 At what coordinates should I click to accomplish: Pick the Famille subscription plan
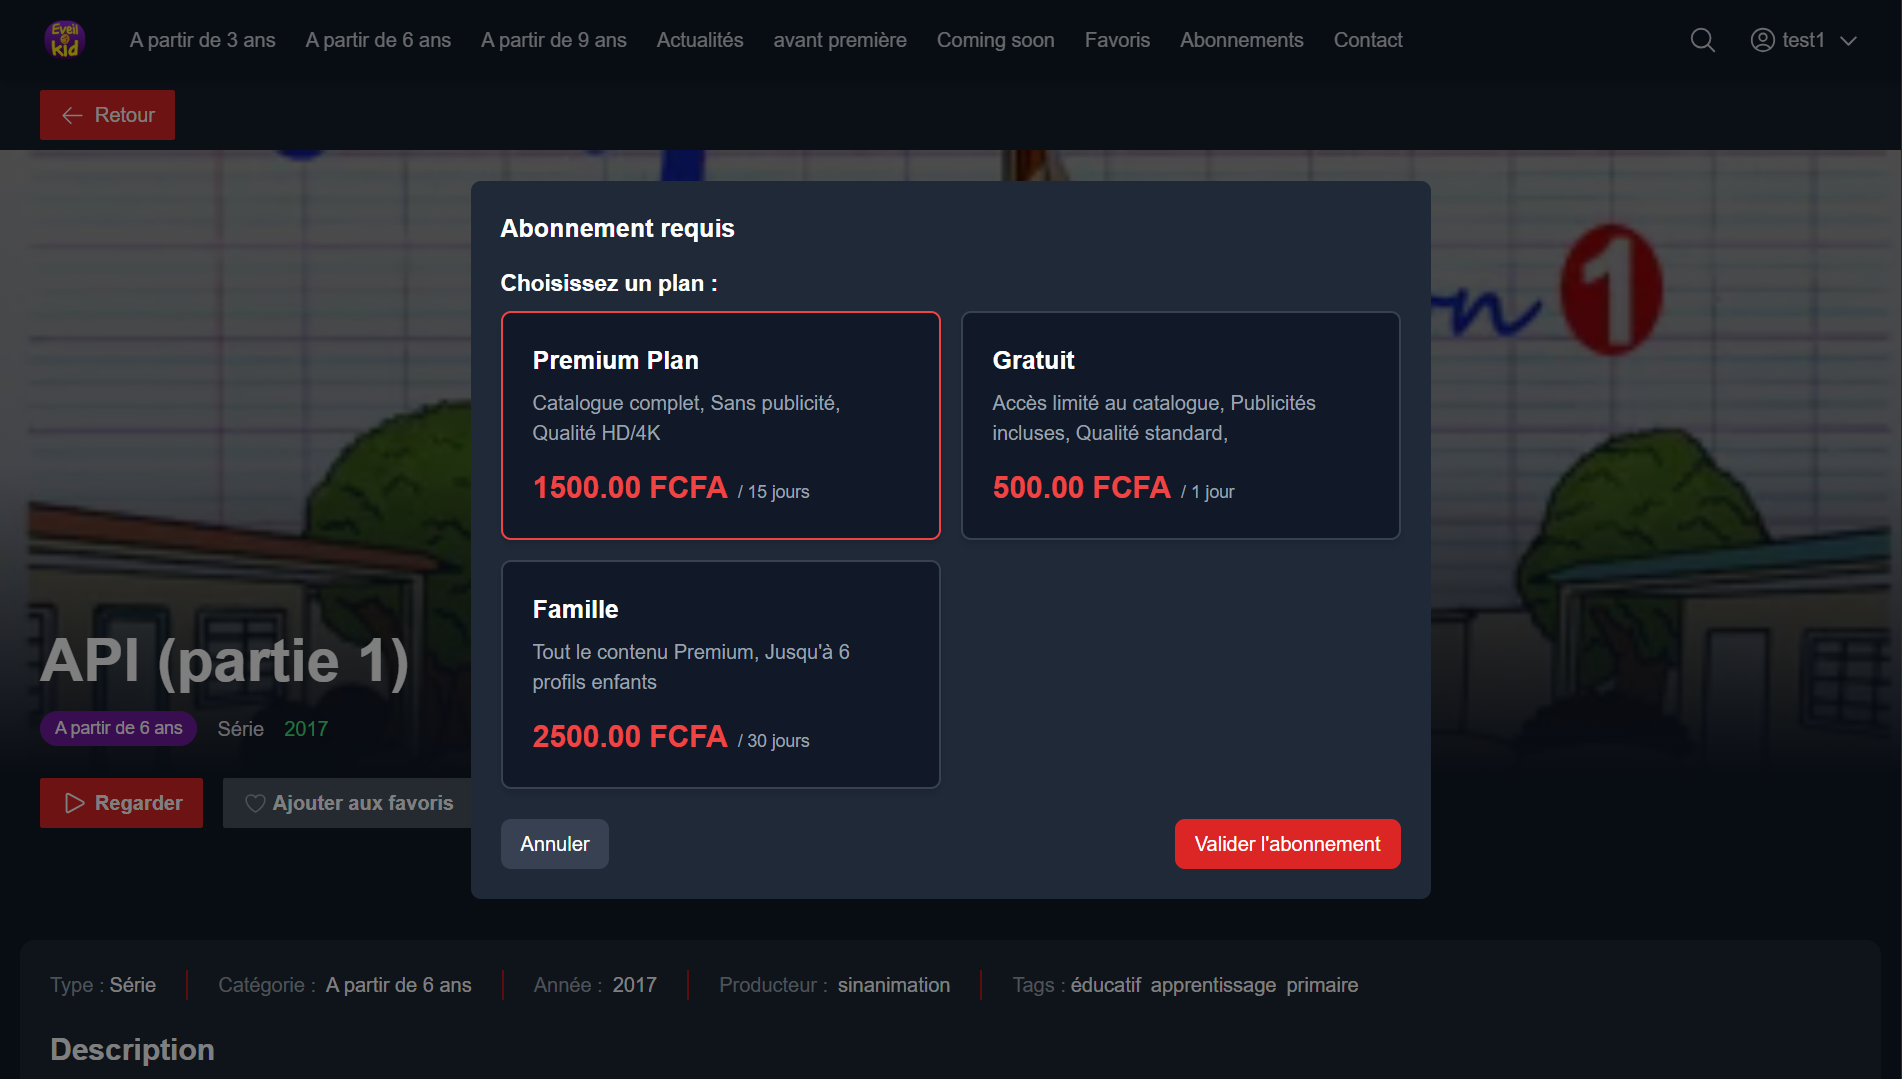[x=720, y=674]
